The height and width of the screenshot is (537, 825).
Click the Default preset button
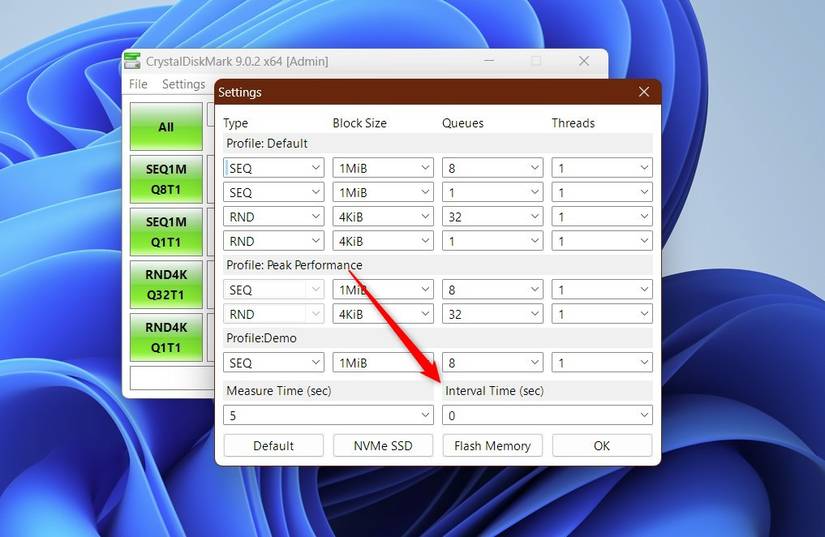click(274, 445)
